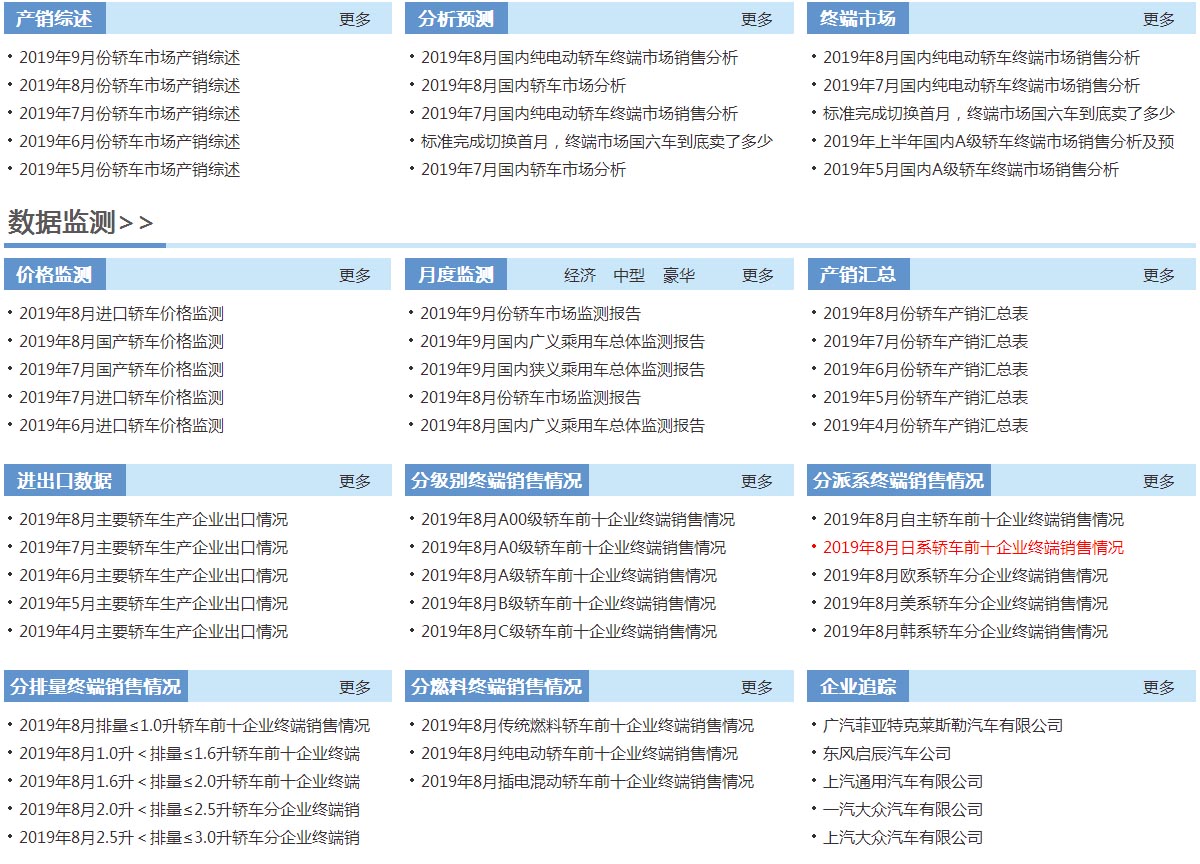Image resolution: width=1200 pixels, height=864 pixels.
Task: Select the 经济 tab in 月度监测
Action: pyautogui.click(x=579, y=275)
